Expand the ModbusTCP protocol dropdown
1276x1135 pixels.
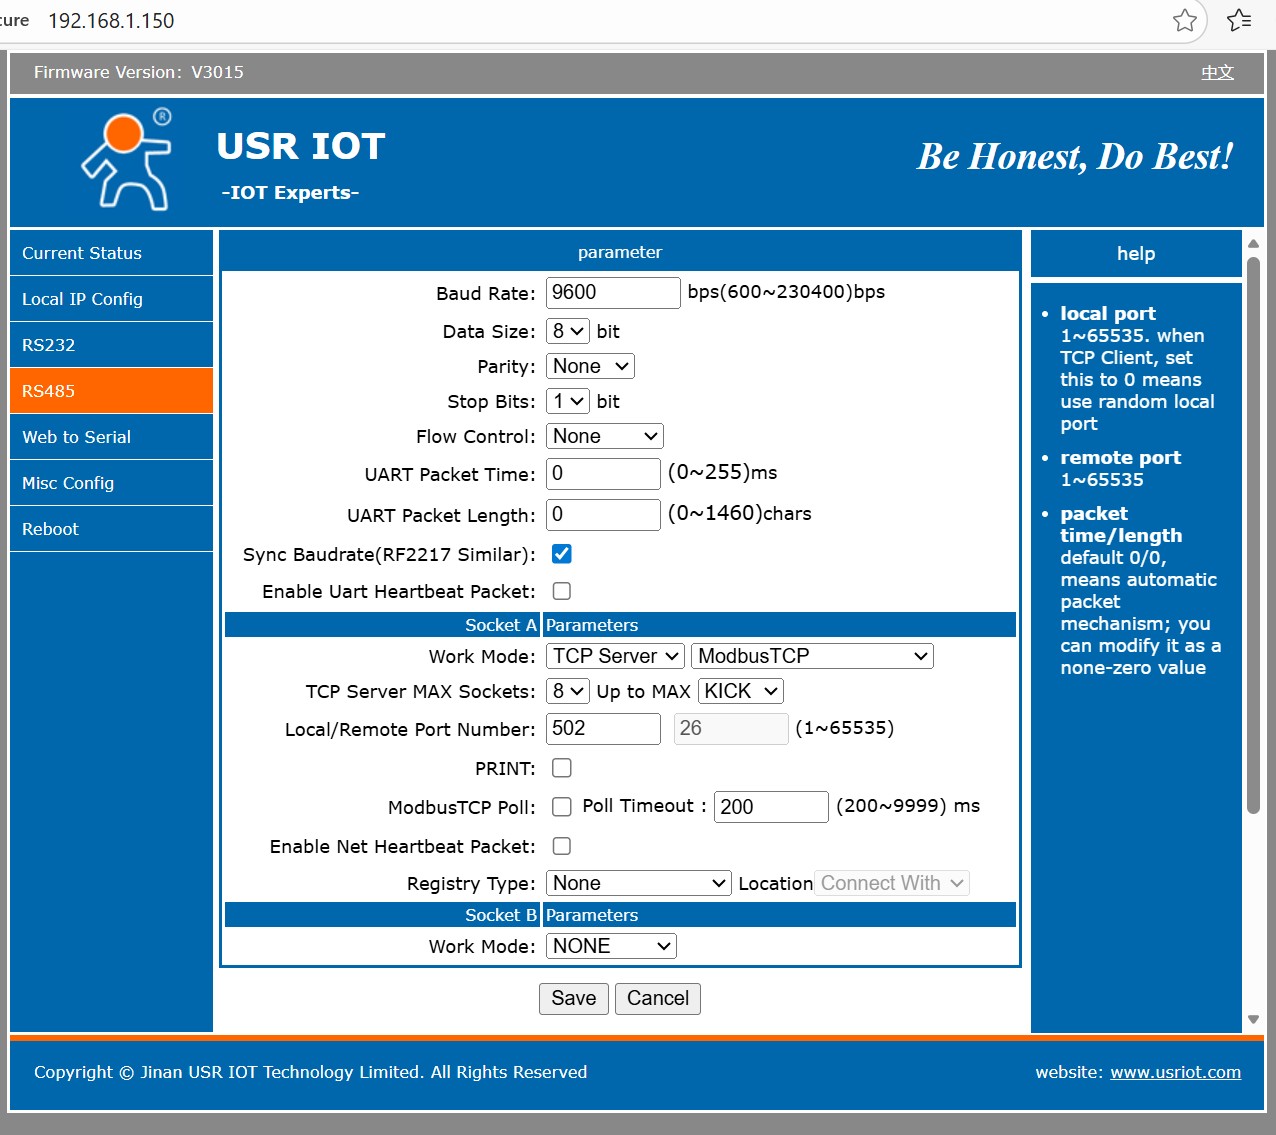(812, 656)
